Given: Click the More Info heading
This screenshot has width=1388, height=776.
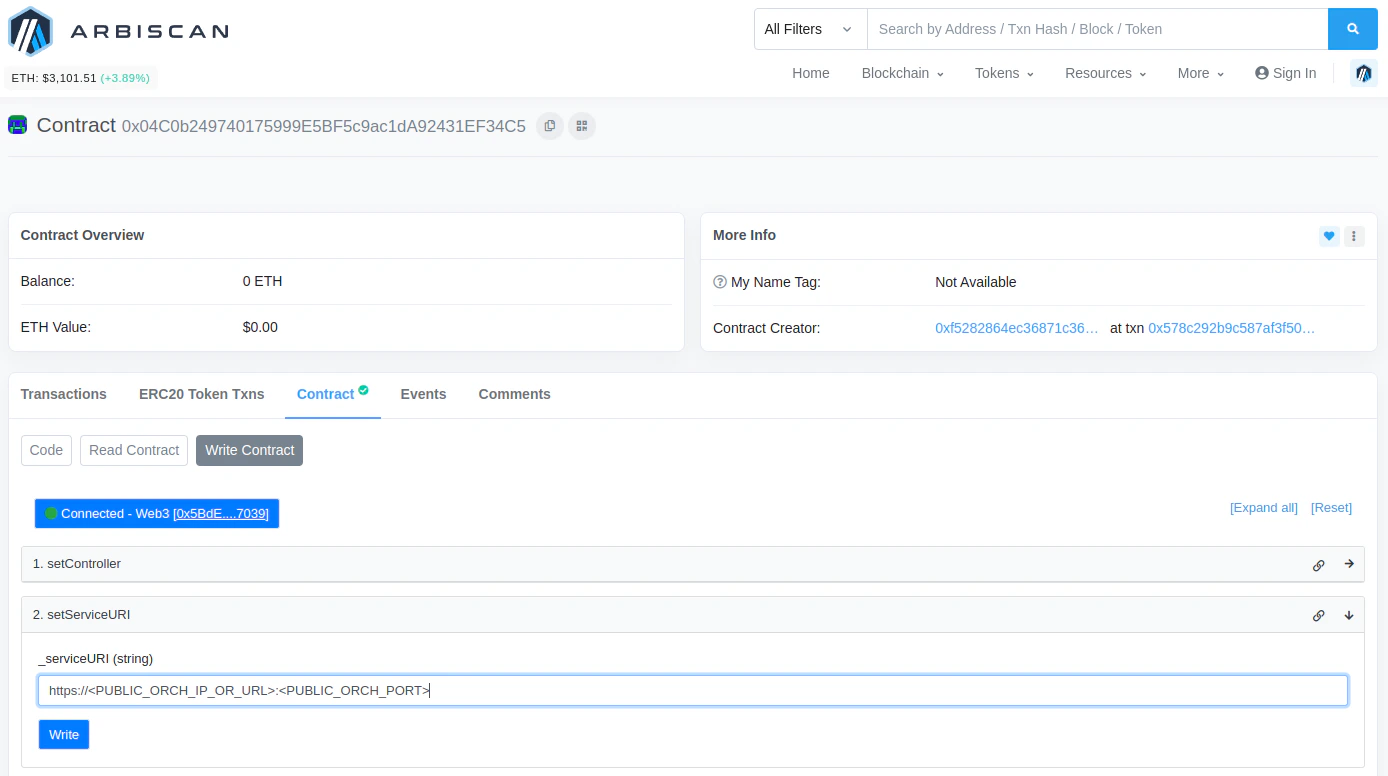Looking at the screenshot, I should 744,235.
